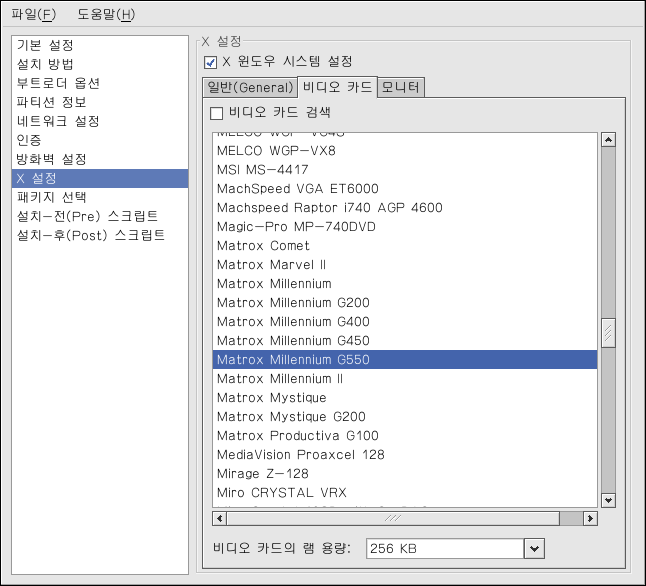Select Matrox Mystique G200 video card

(x=291, y=417)
